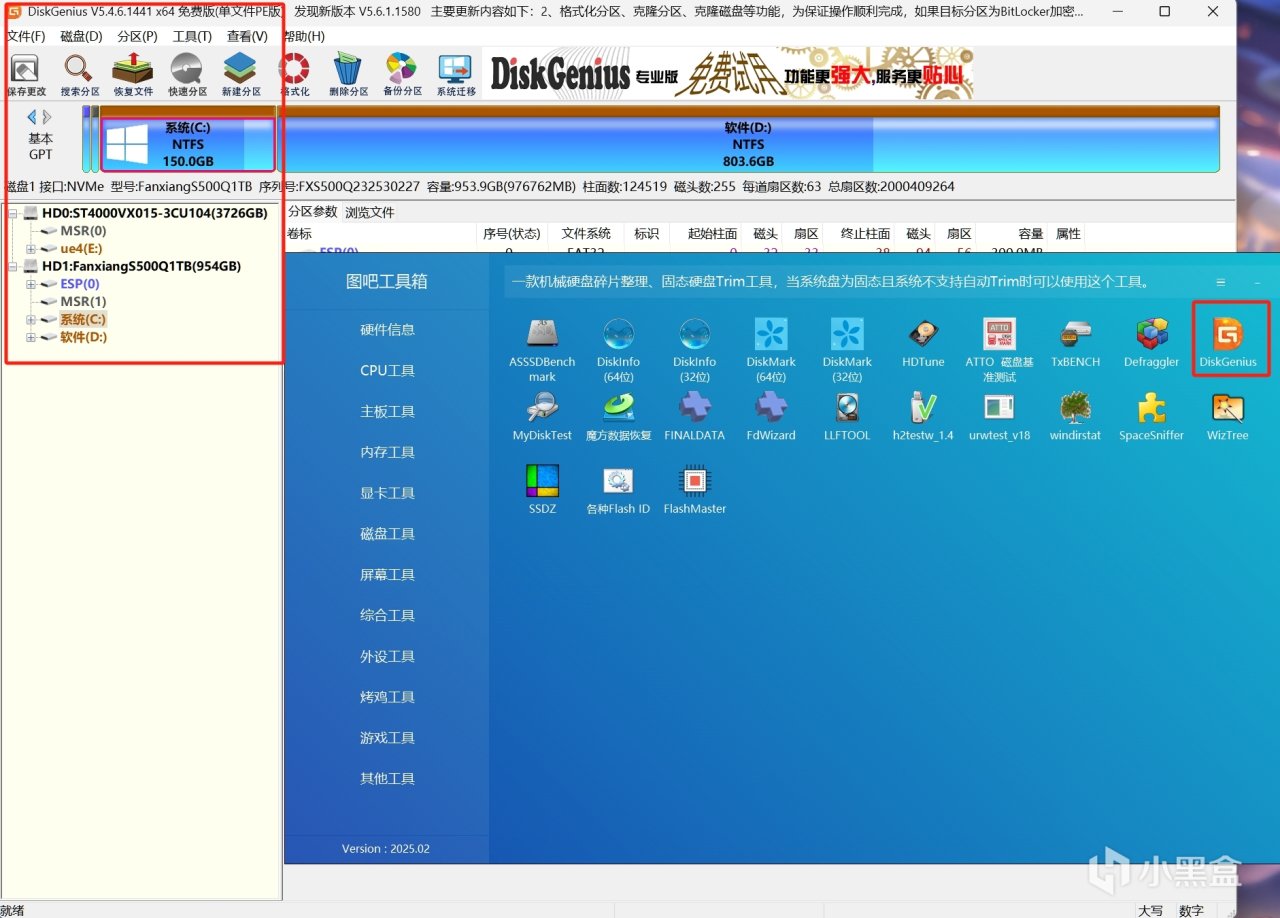Open 显卡工具 category in the toolbox
The image size is (1280, 918).
tap(387, 493)
